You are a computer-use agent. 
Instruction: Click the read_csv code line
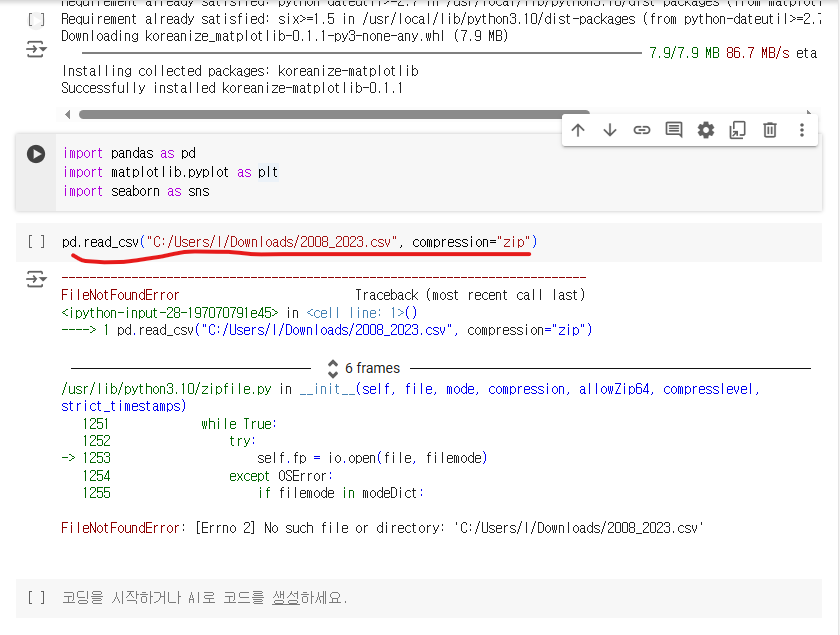(299, 242)
